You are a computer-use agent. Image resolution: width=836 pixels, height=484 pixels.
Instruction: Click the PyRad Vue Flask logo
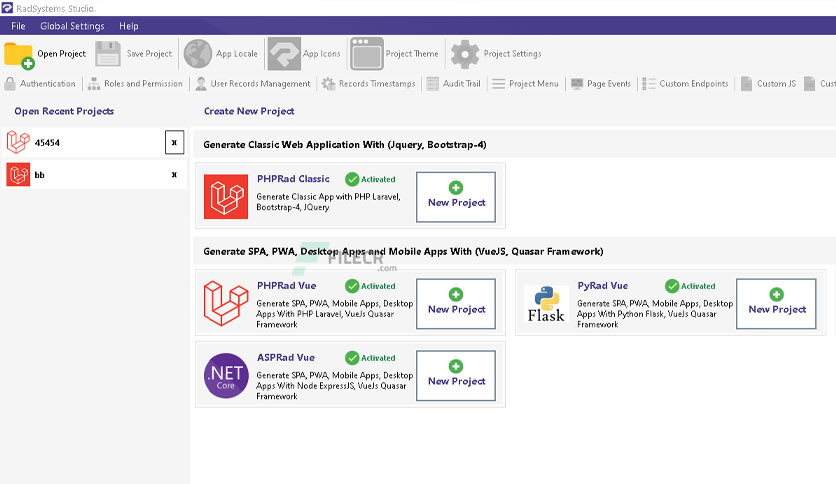[546, 304]
